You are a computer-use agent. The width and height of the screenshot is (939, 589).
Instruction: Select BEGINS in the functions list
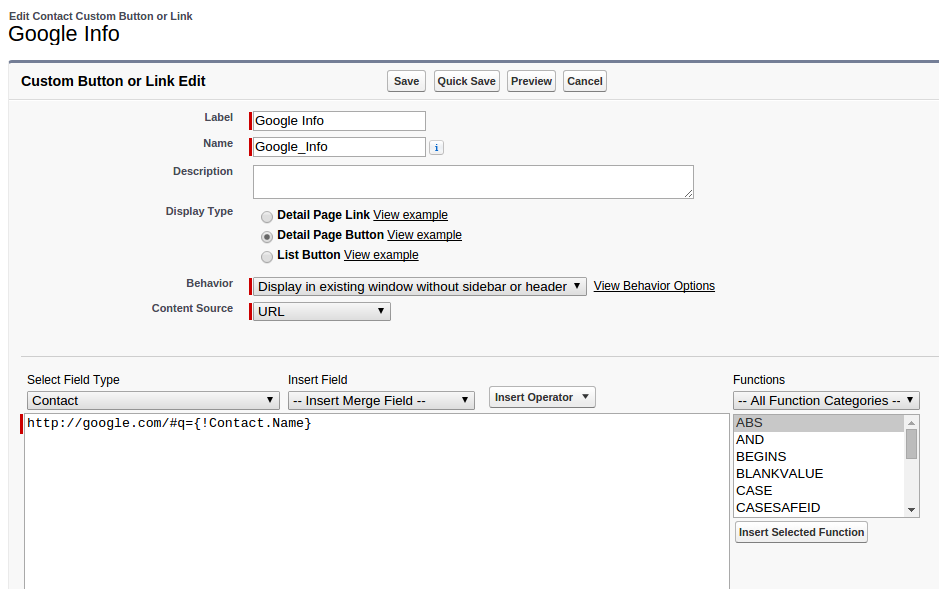[761, 457]
